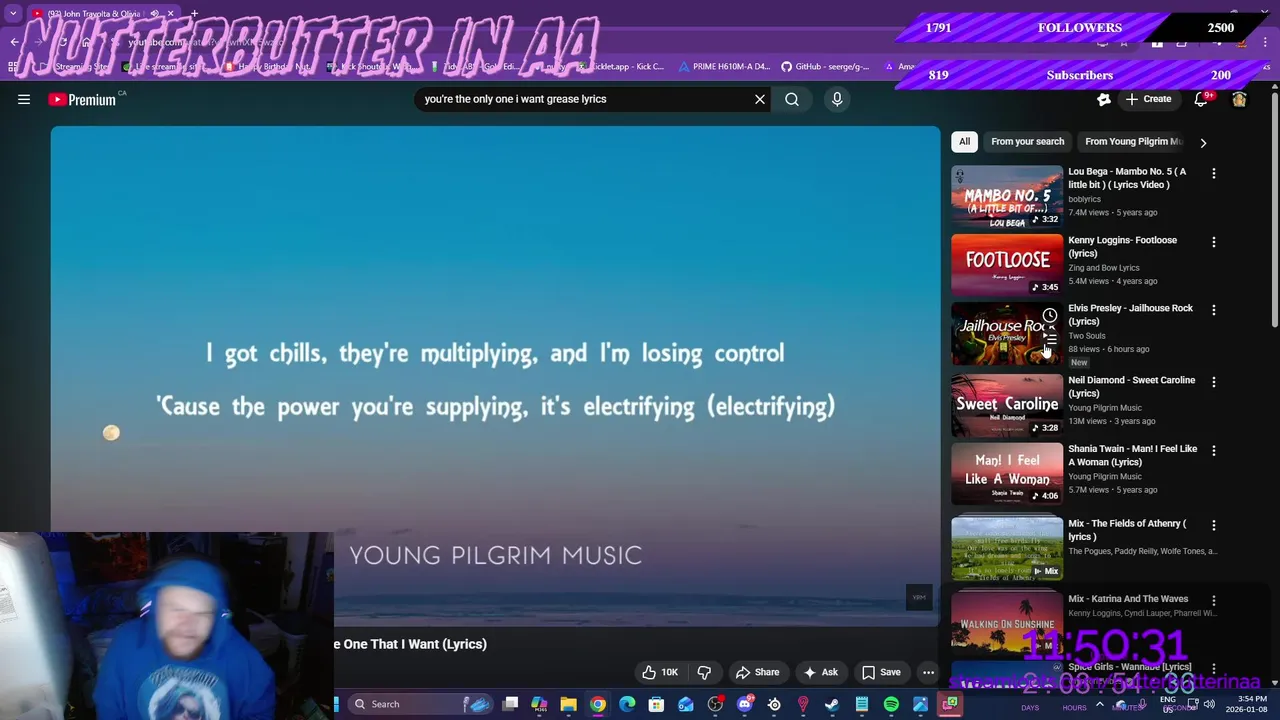Like the video with 10K likes
1280x720 pixels.
(x=660, y=672)
